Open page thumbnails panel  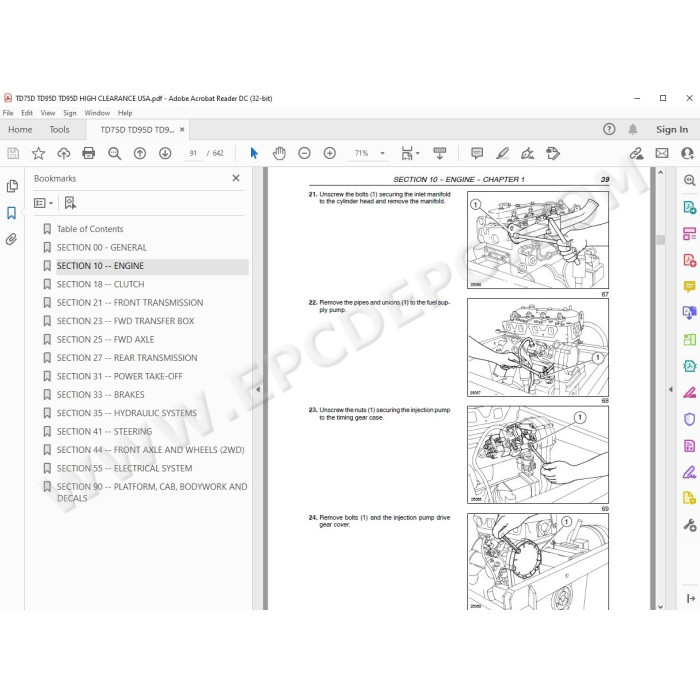[x=12, y=186]
